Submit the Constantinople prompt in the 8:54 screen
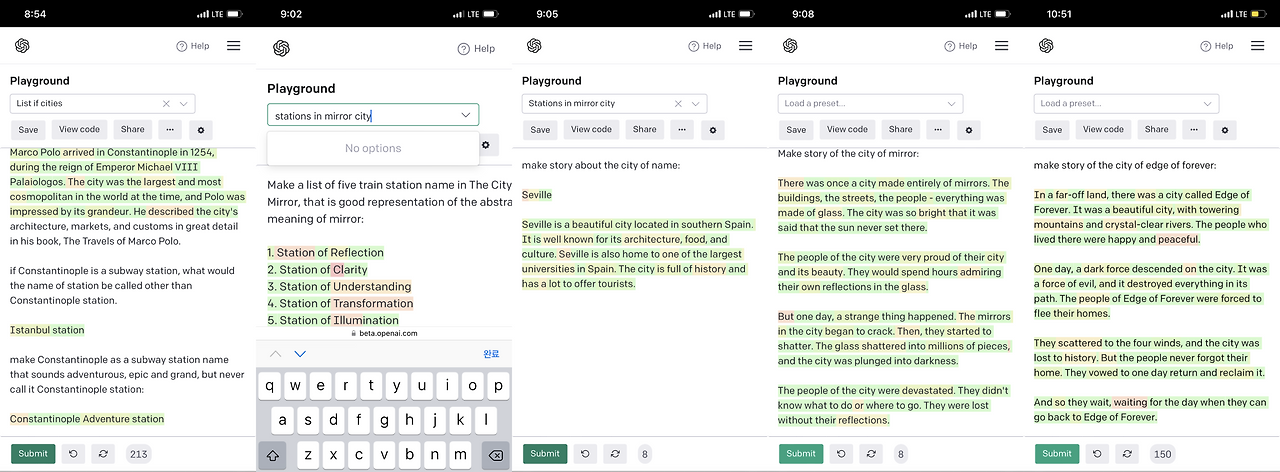This screenshot has width=1280, height=472. click(x=33, y=454)
